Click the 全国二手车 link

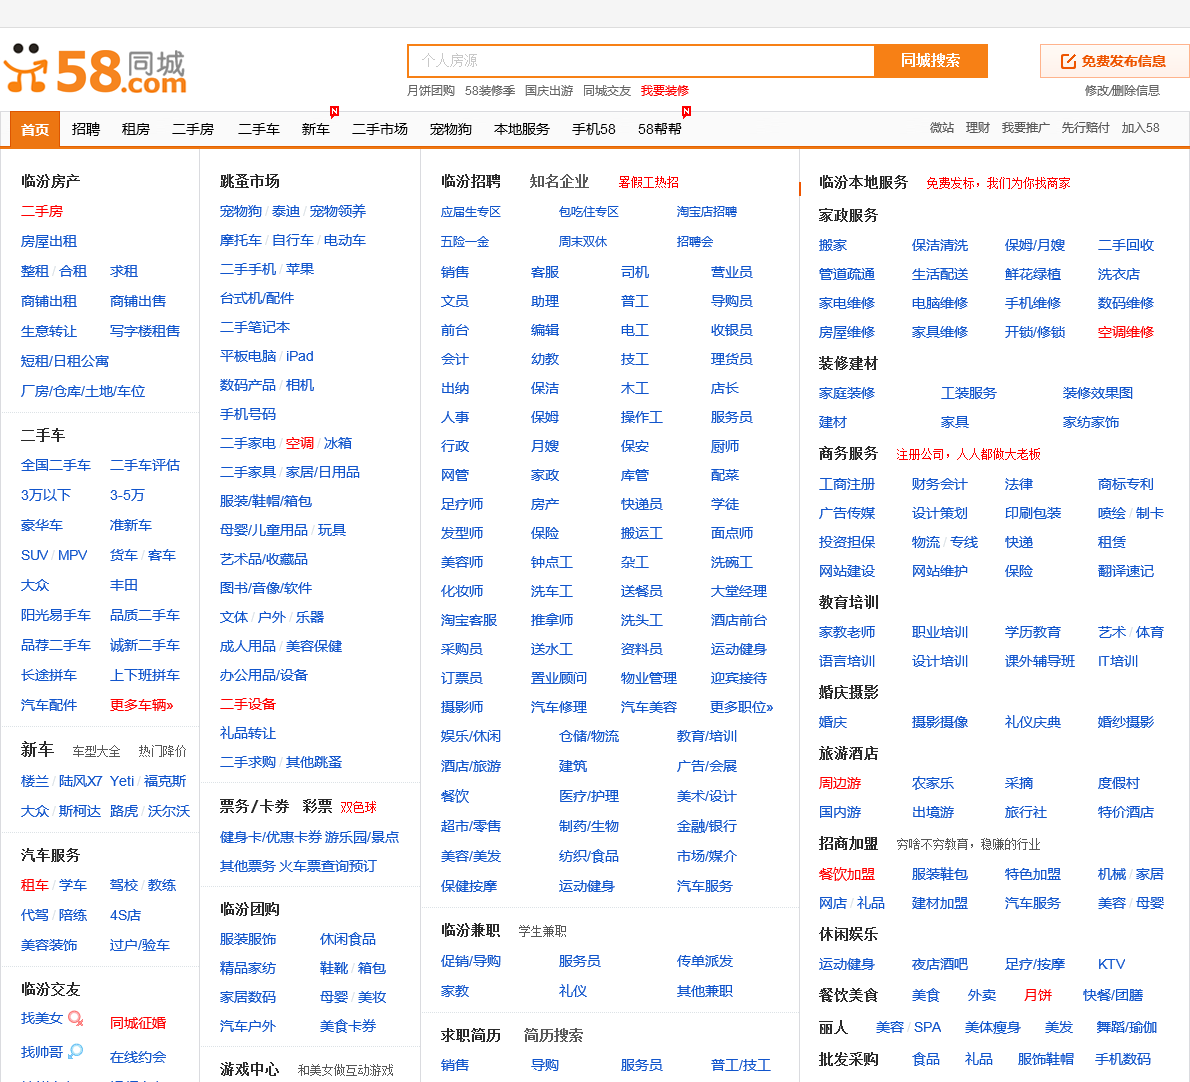tap(55, 465)
